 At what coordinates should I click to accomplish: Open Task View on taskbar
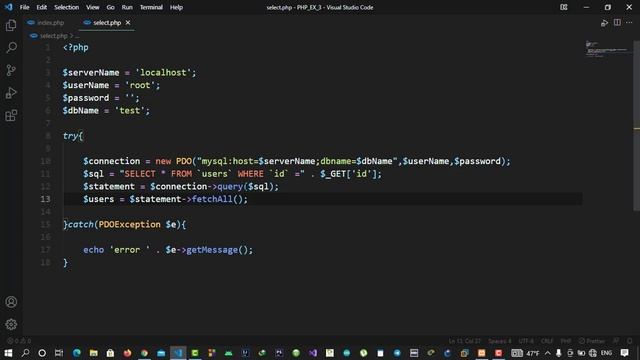pyautogui.click(x=59, y=353)
